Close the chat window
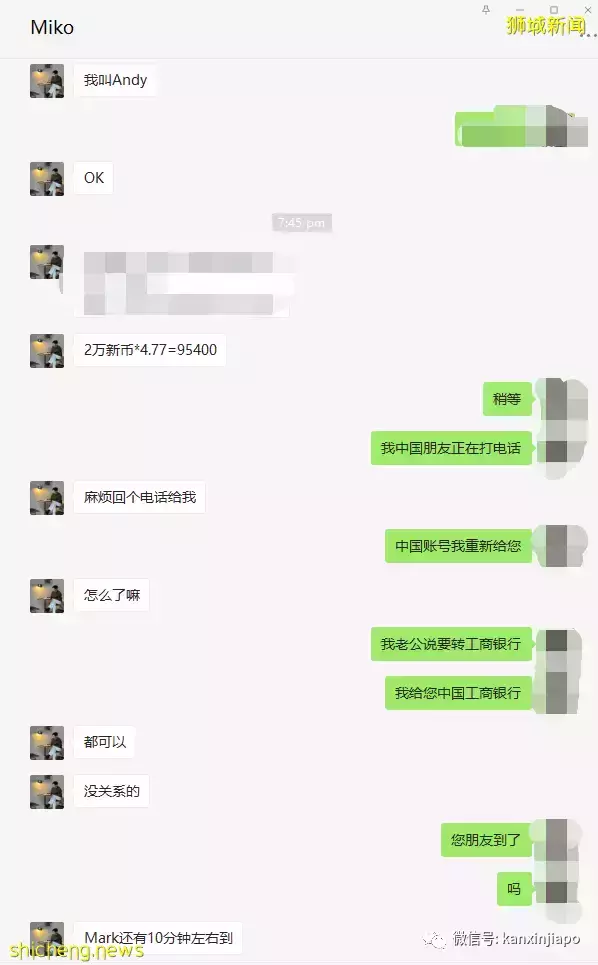The width and height of the screenshot is (598, 965). 588,9
